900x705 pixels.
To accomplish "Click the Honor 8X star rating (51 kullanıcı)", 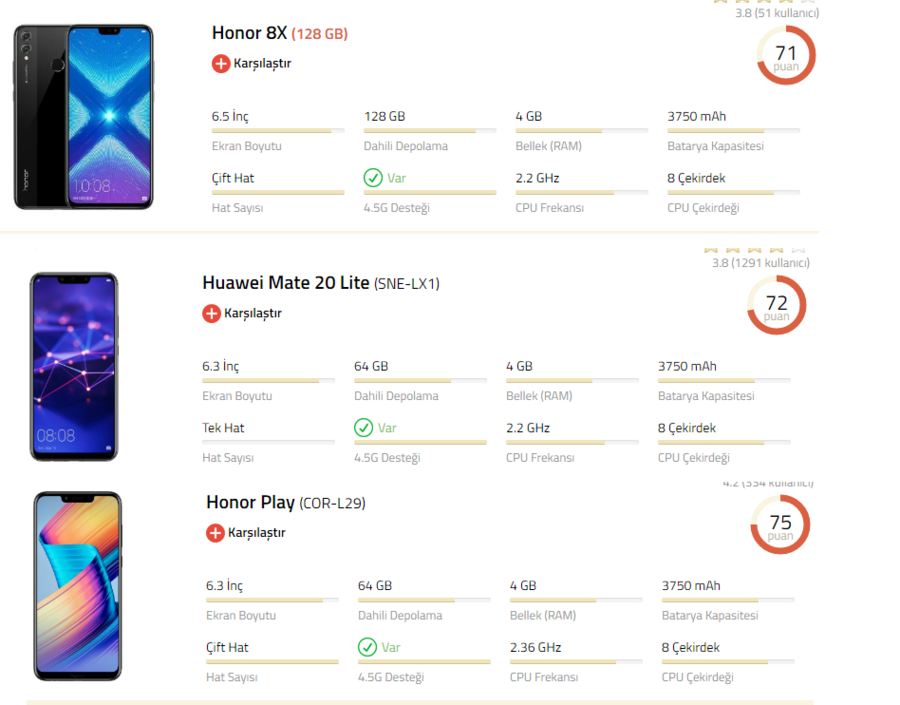I will pos(776,12).
